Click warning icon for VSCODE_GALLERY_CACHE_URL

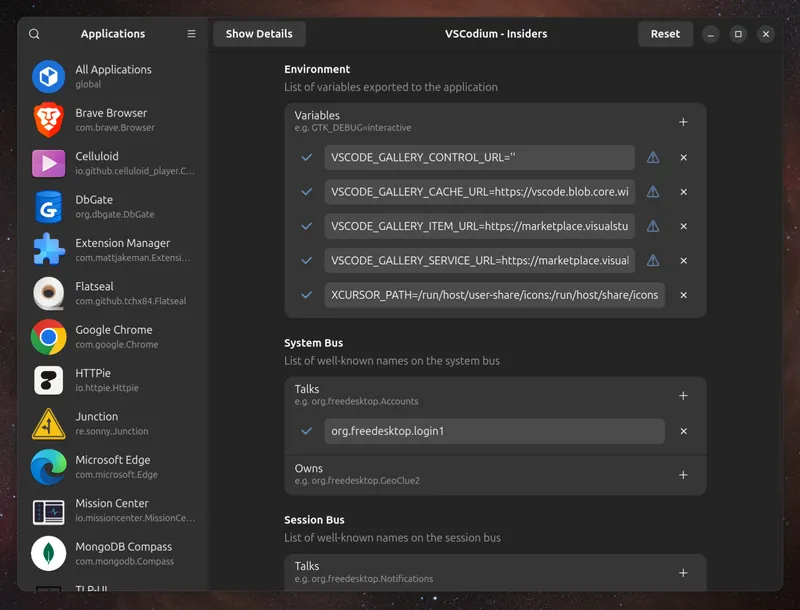coord(653,192)
